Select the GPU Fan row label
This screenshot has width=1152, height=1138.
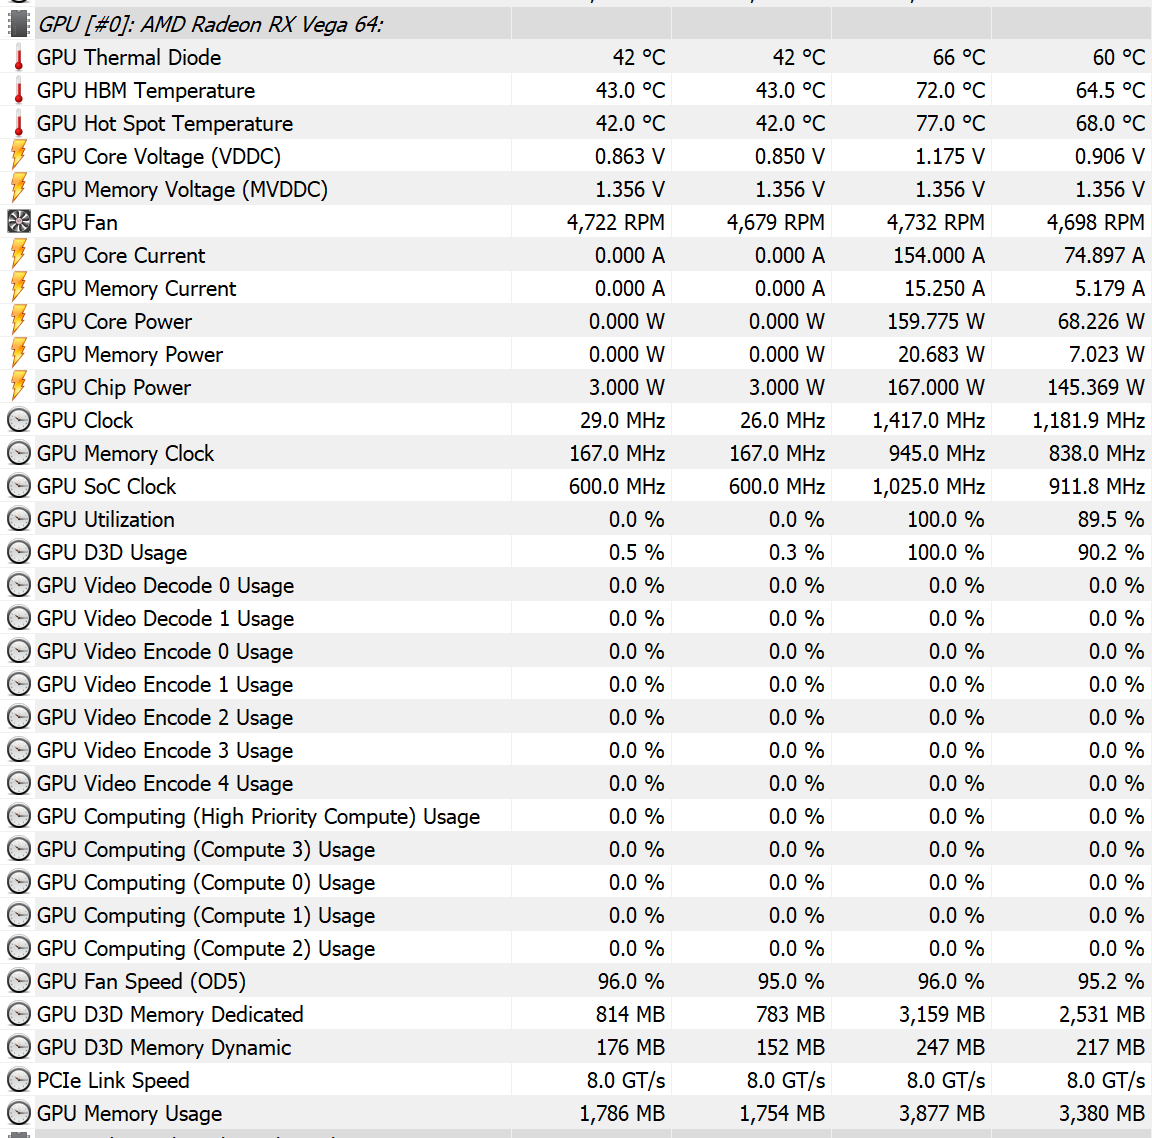pos(77,223)
